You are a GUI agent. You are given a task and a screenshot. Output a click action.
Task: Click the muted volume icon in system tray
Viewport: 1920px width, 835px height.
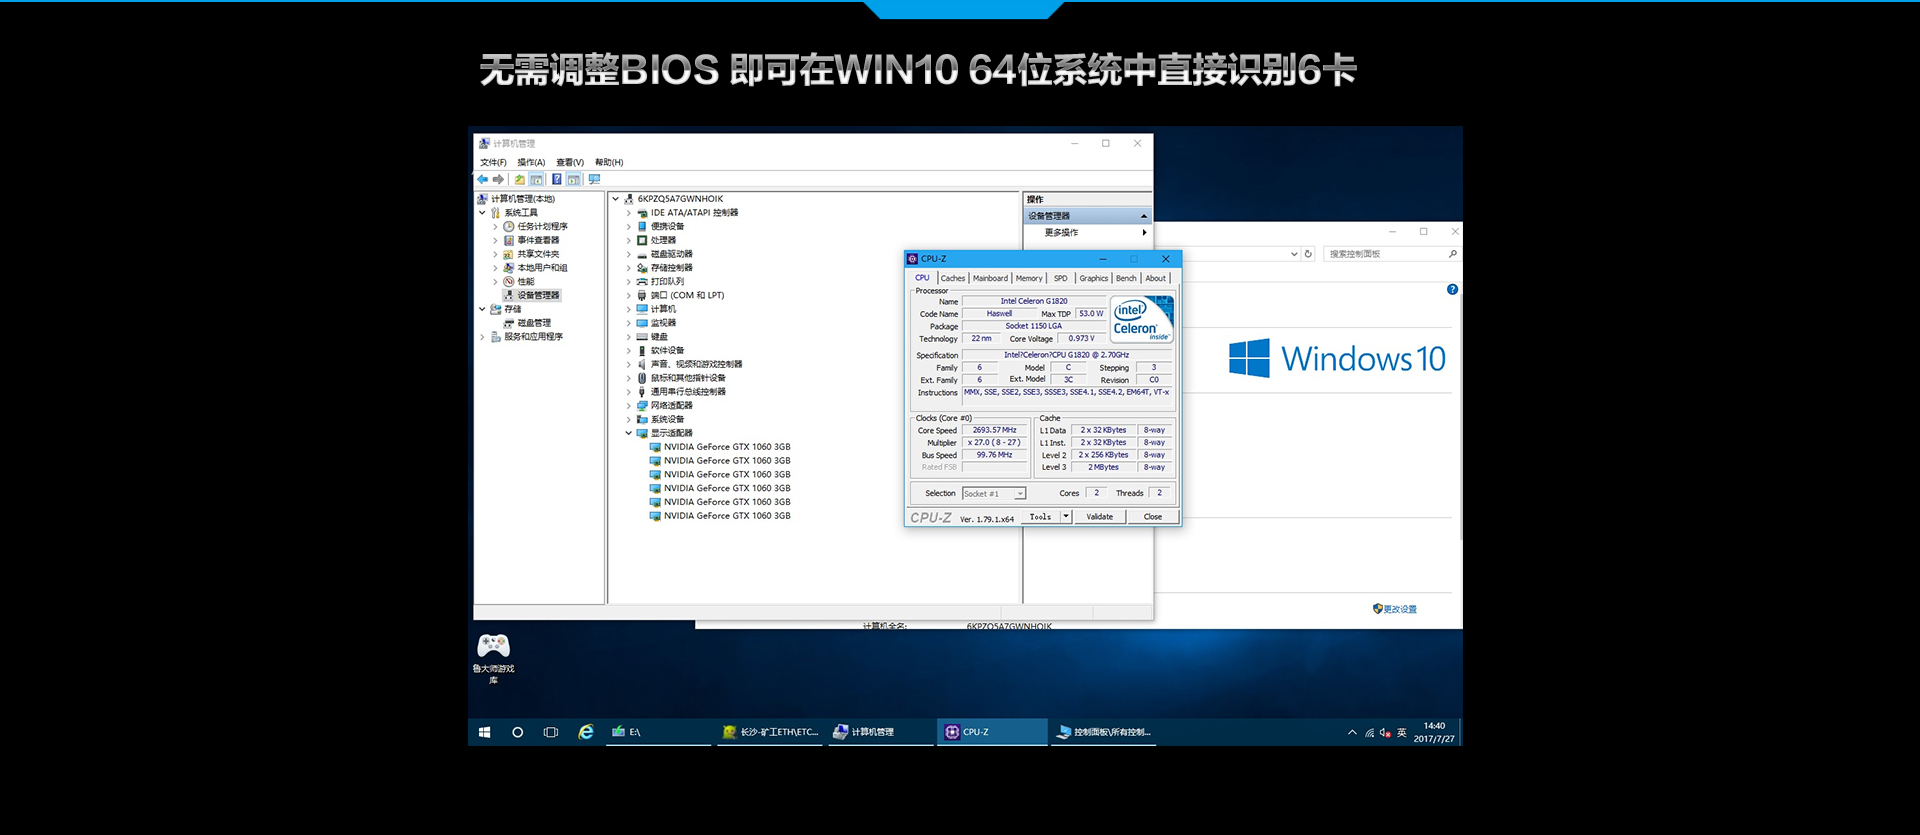click(1385, 733)
